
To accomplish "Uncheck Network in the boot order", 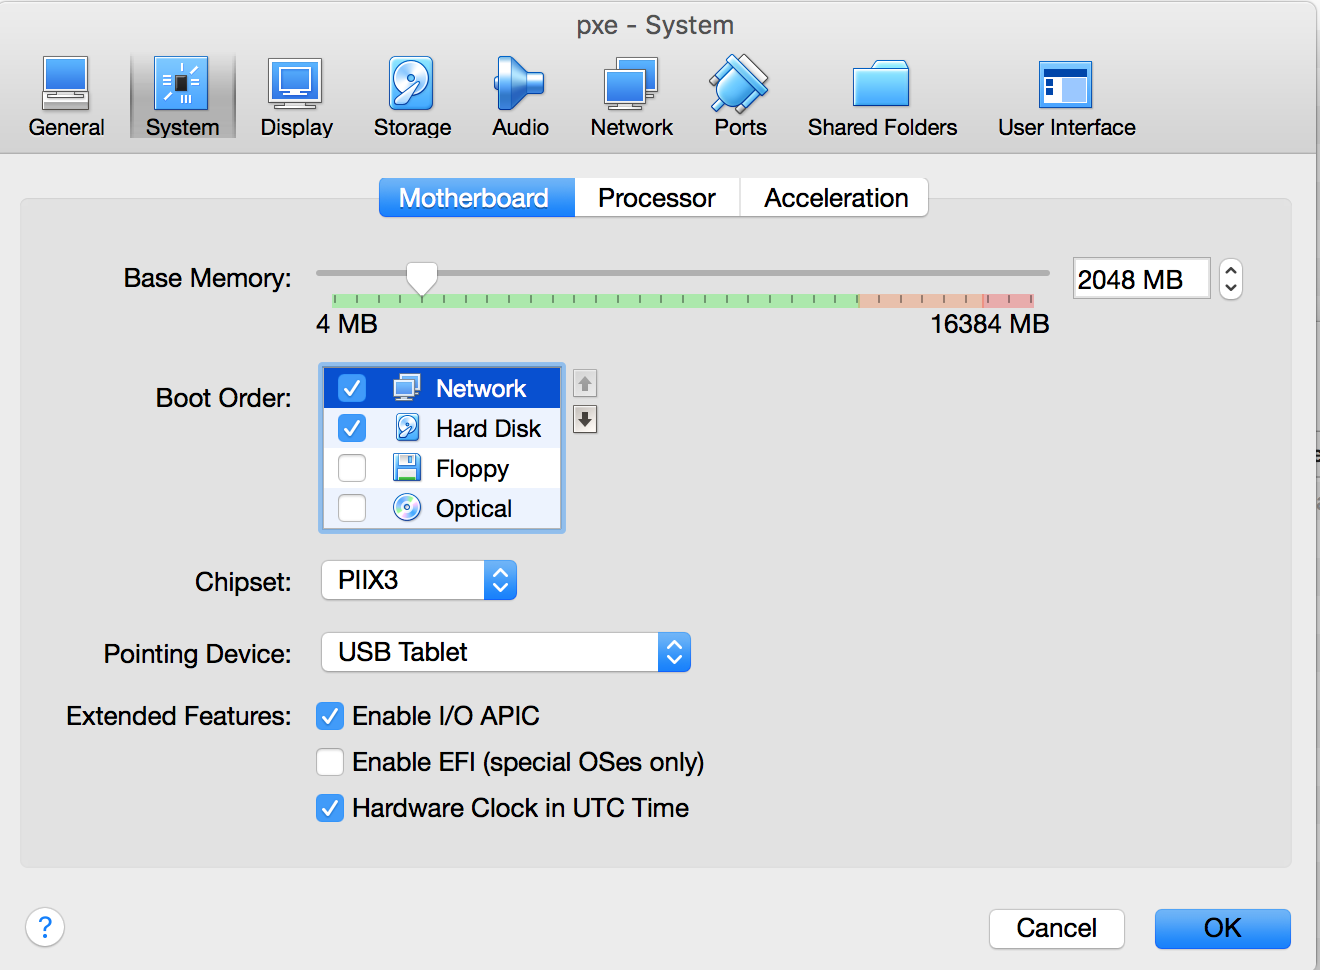I will pyautogui.click(x=352, y=388).
